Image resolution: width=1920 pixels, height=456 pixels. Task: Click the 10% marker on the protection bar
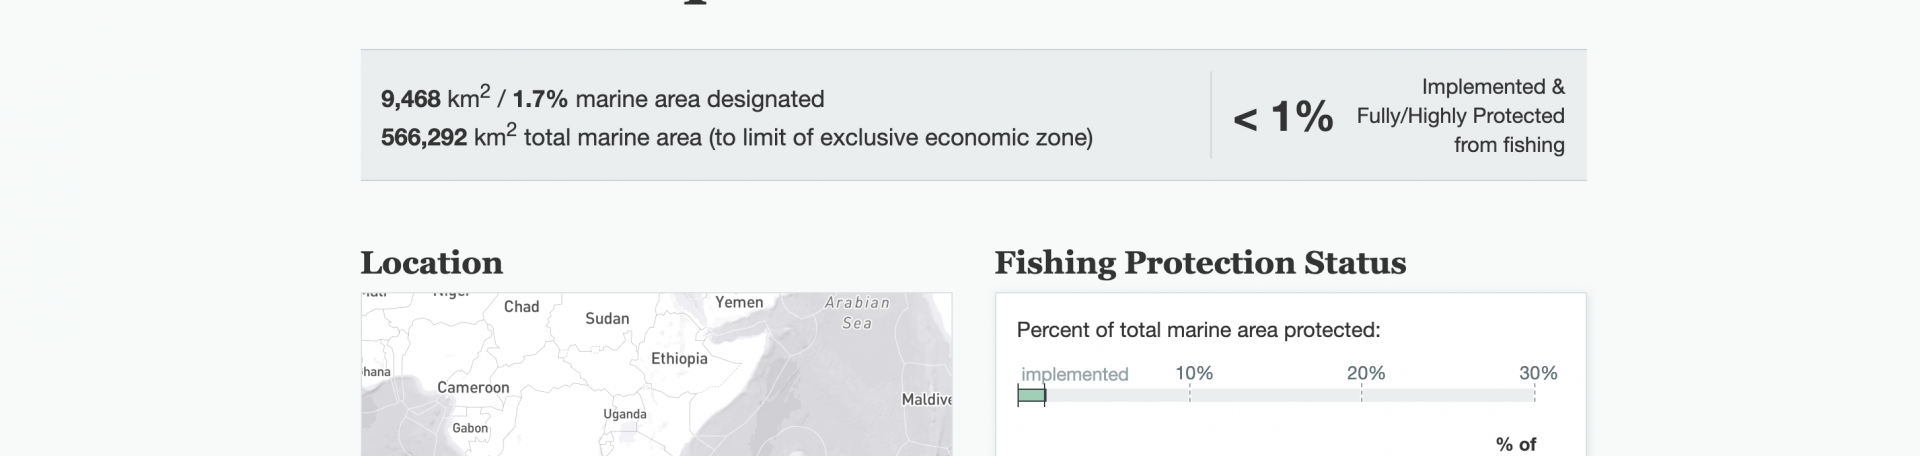point(1193,373)
